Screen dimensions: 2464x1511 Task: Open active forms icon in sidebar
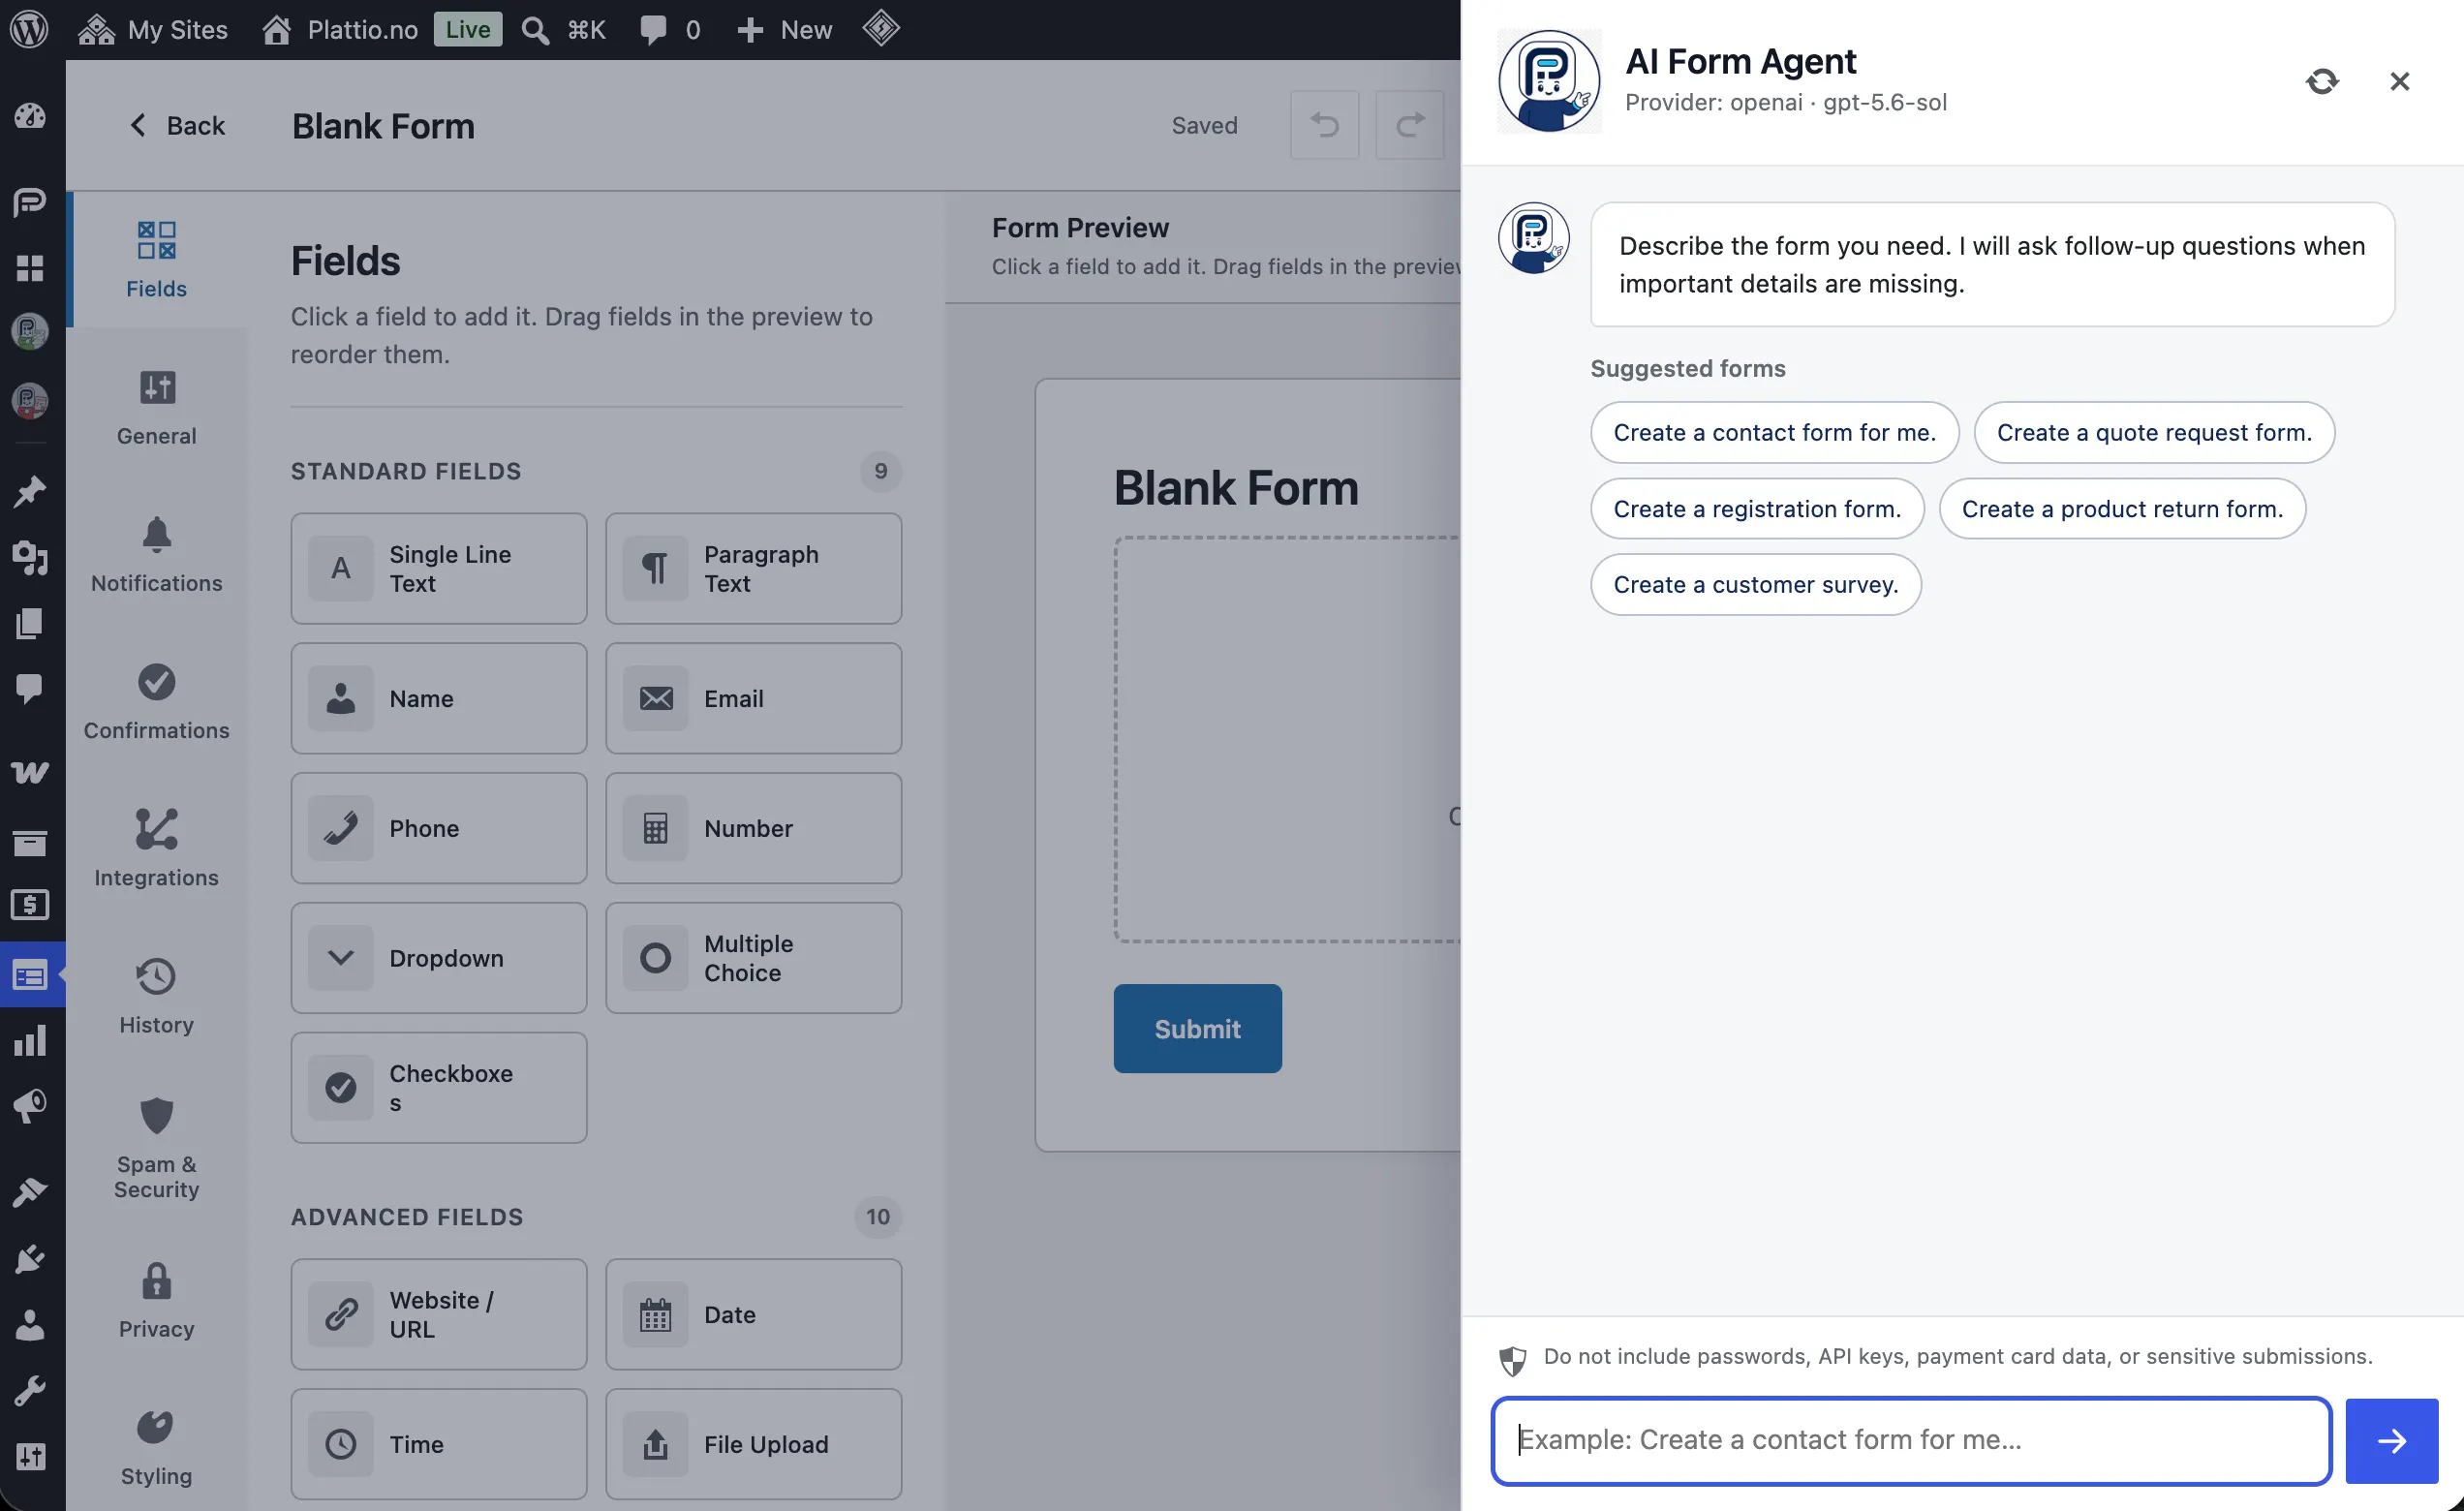point(30,975)
